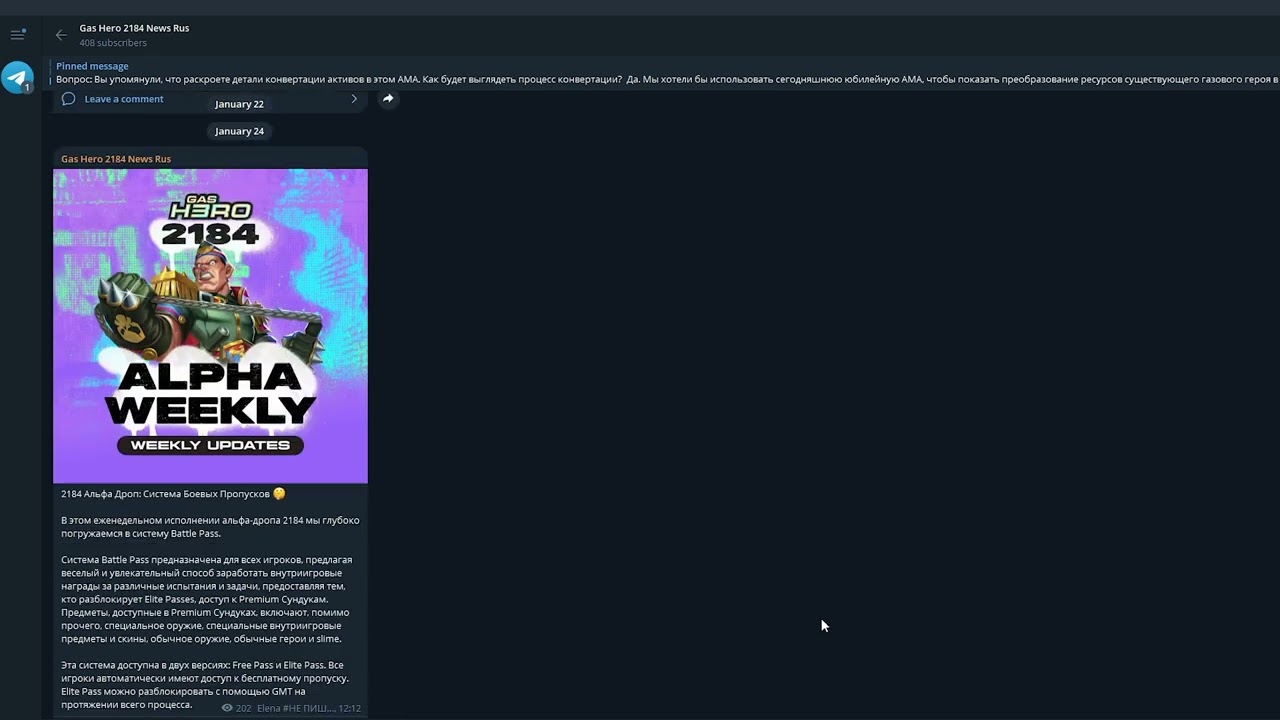The height and width of the screenshot is (720, 1280).
Task: Click the Gas Hero 2184 News Rus sender name
Action: pos(116,159)
